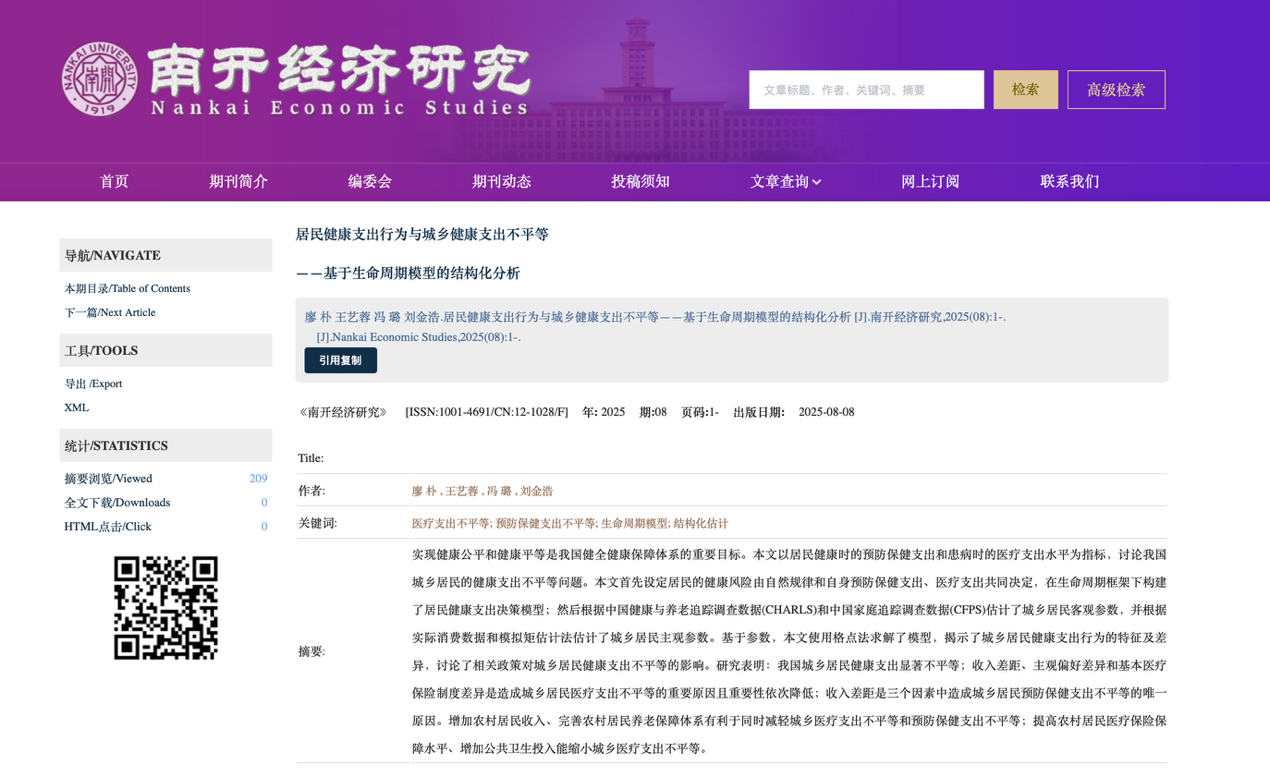Open the 期刊简介 menu item
The height and width of the screenshot is (778, 1270).
pos(238,182)
